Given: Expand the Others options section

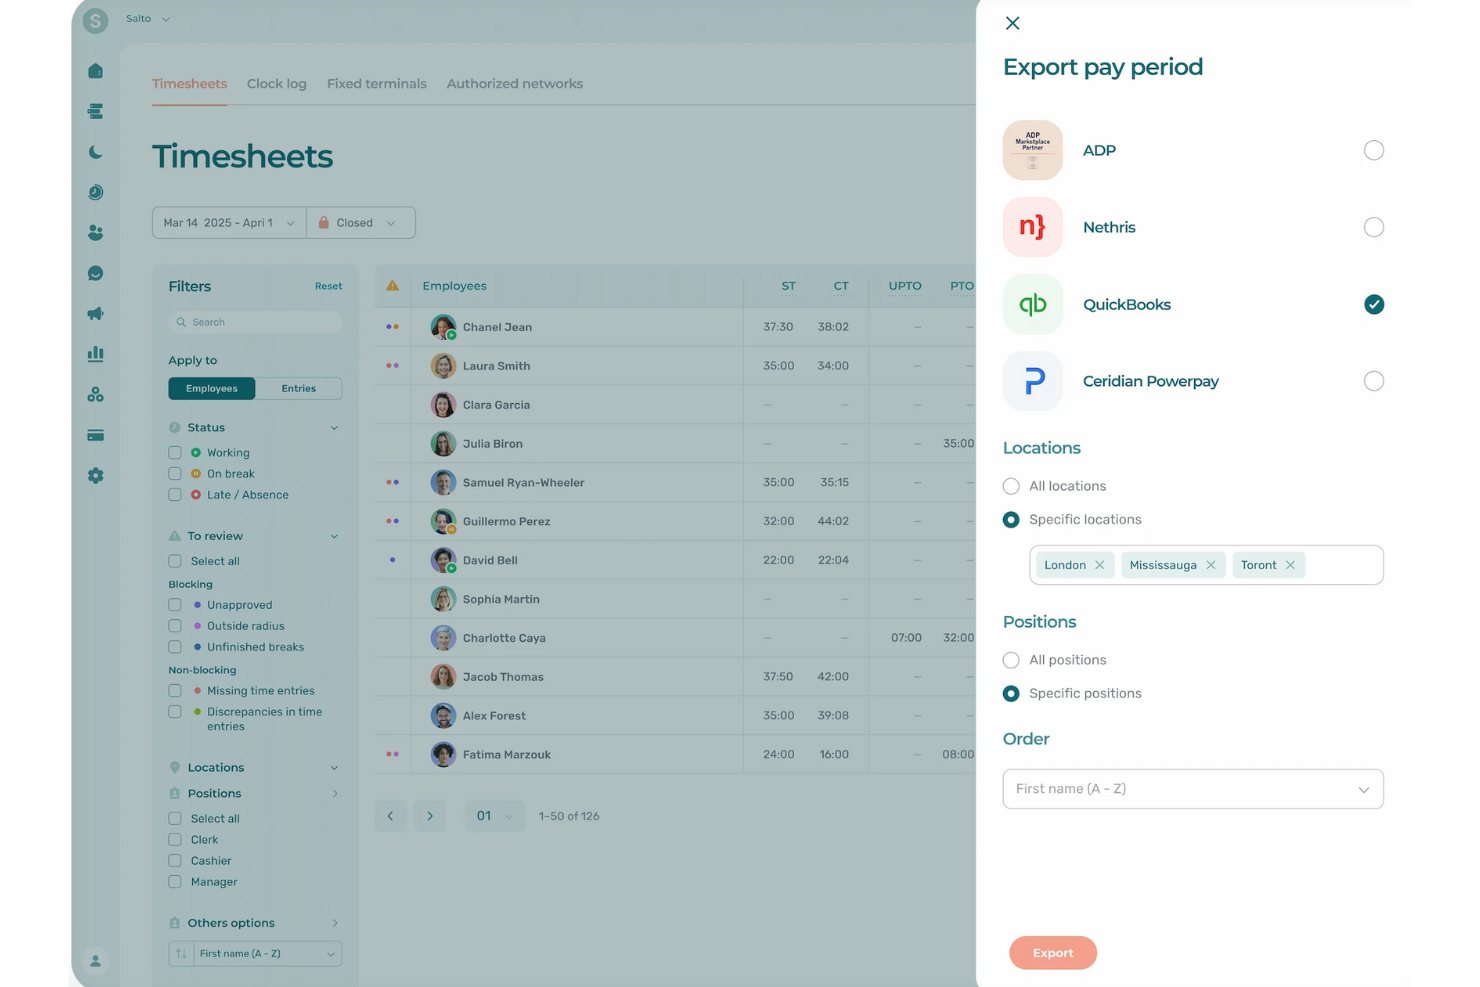Looking at the screenshot, I should coord(334,923).
